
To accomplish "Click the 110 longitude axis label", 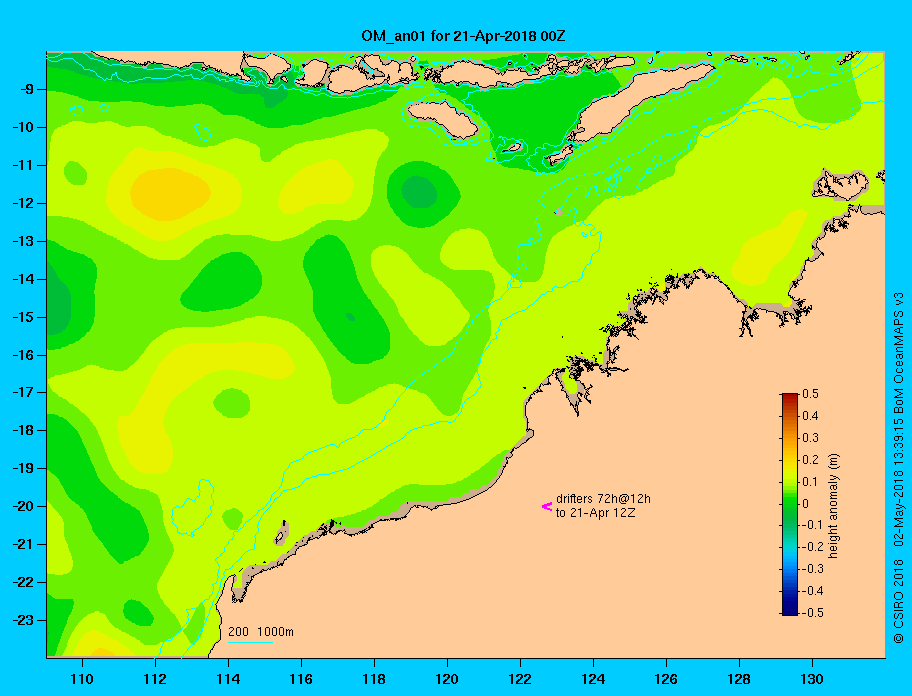I will tap(82, 679).
